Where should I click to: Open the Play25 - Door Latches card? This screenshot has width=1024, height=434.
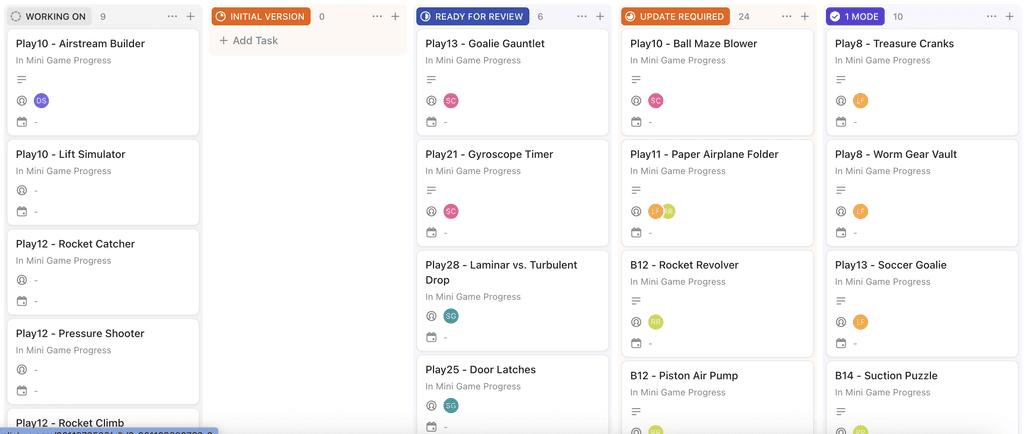tap(513, 394)
